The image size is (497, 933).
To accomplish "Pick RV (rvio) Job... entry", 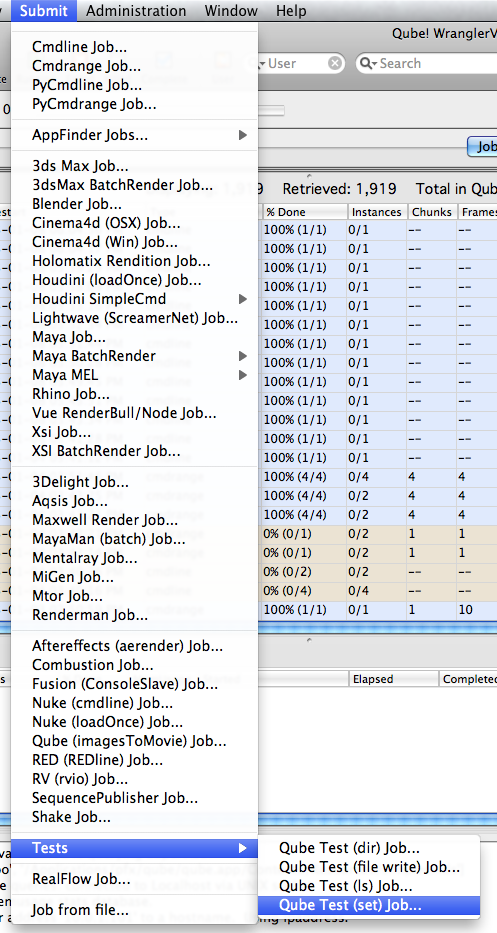I will [135, 779].
